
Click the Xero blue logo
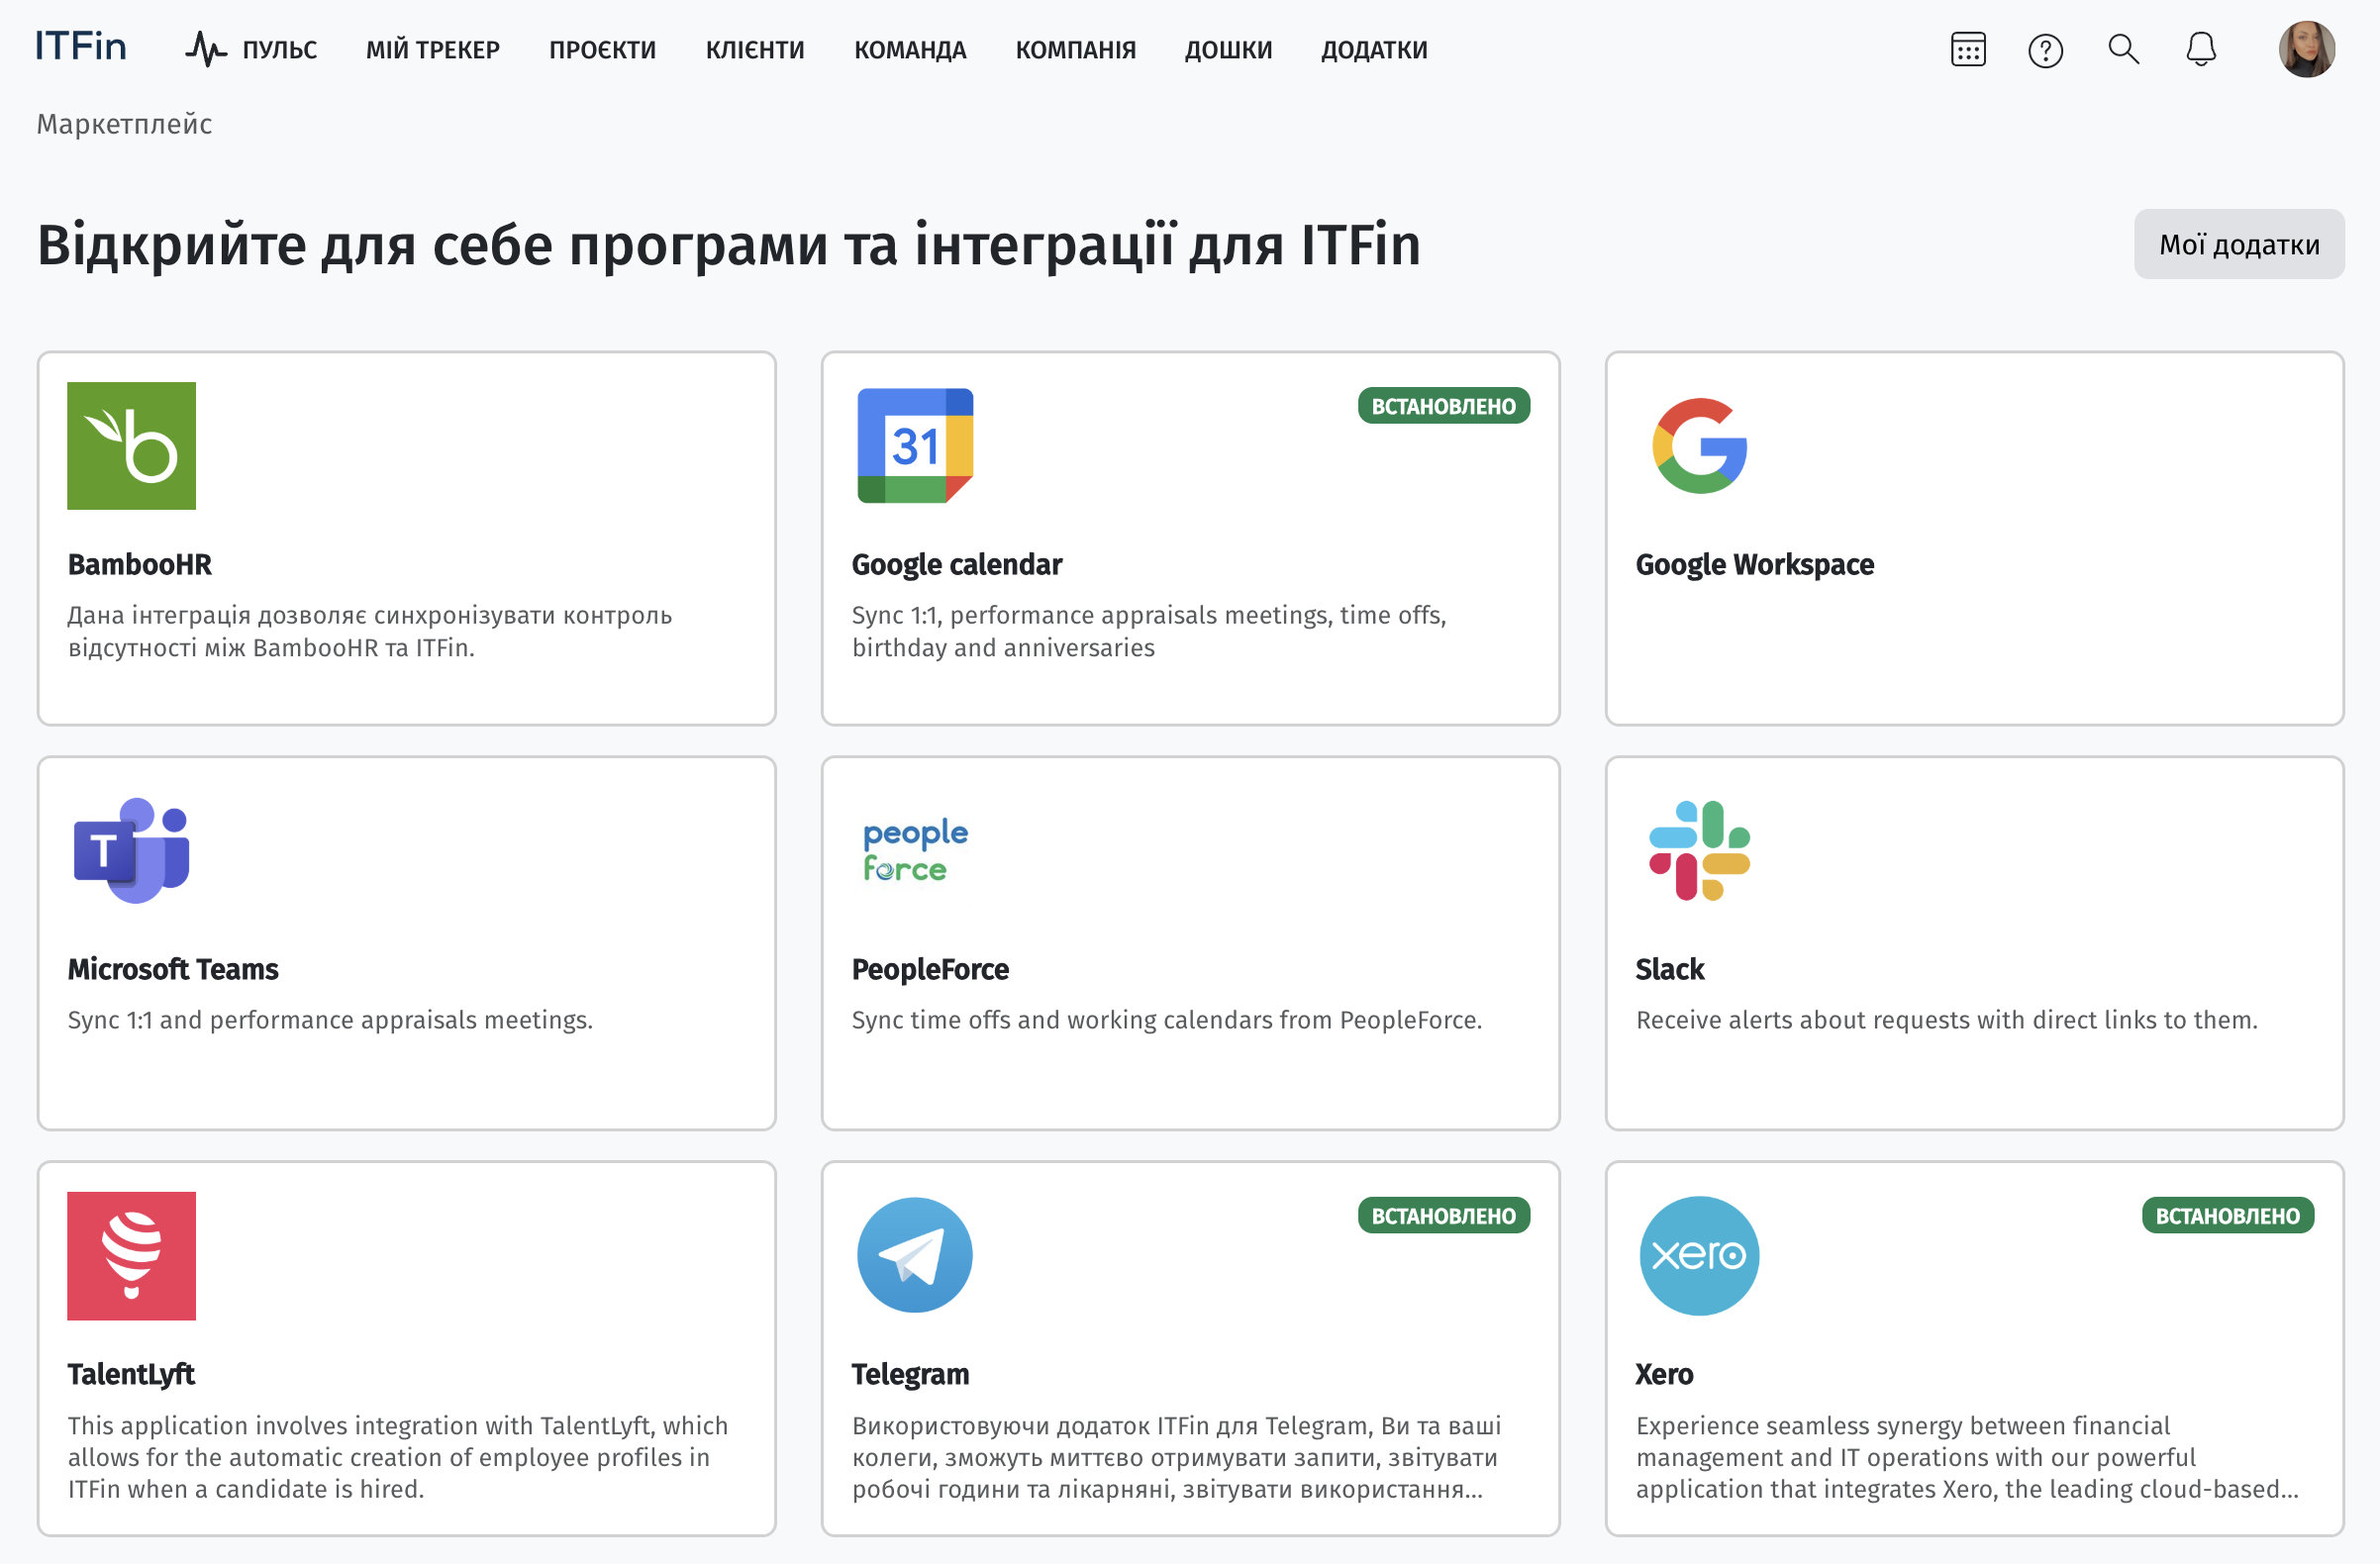1699,1256
